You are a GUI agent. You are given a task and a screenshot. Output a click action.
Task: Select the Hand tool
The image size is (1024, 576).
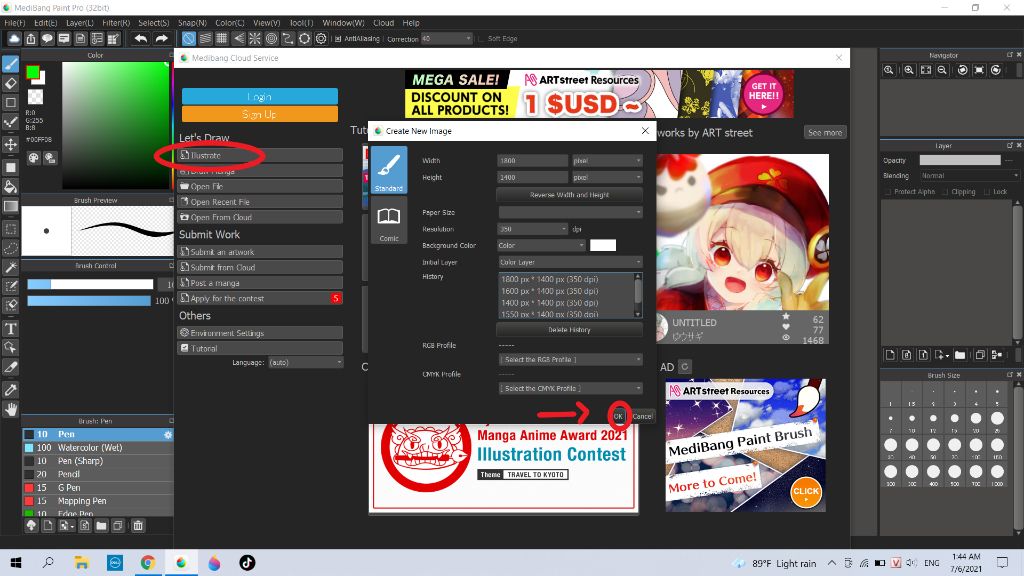[x=10, y=409]
